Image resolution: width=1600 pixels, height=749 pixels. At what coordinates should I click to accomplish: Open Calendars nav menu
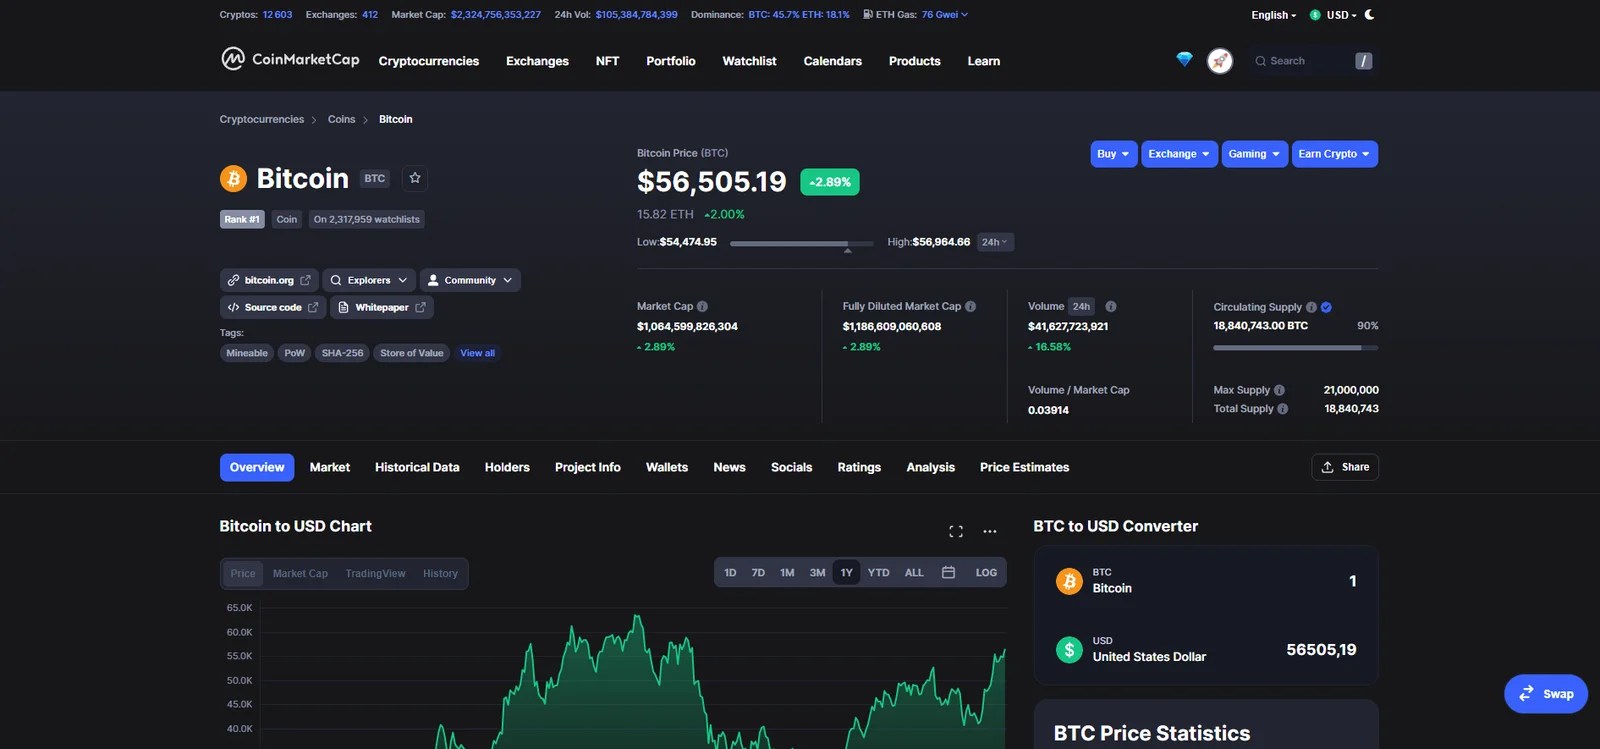pyautogui.click(x=832, y=61)
